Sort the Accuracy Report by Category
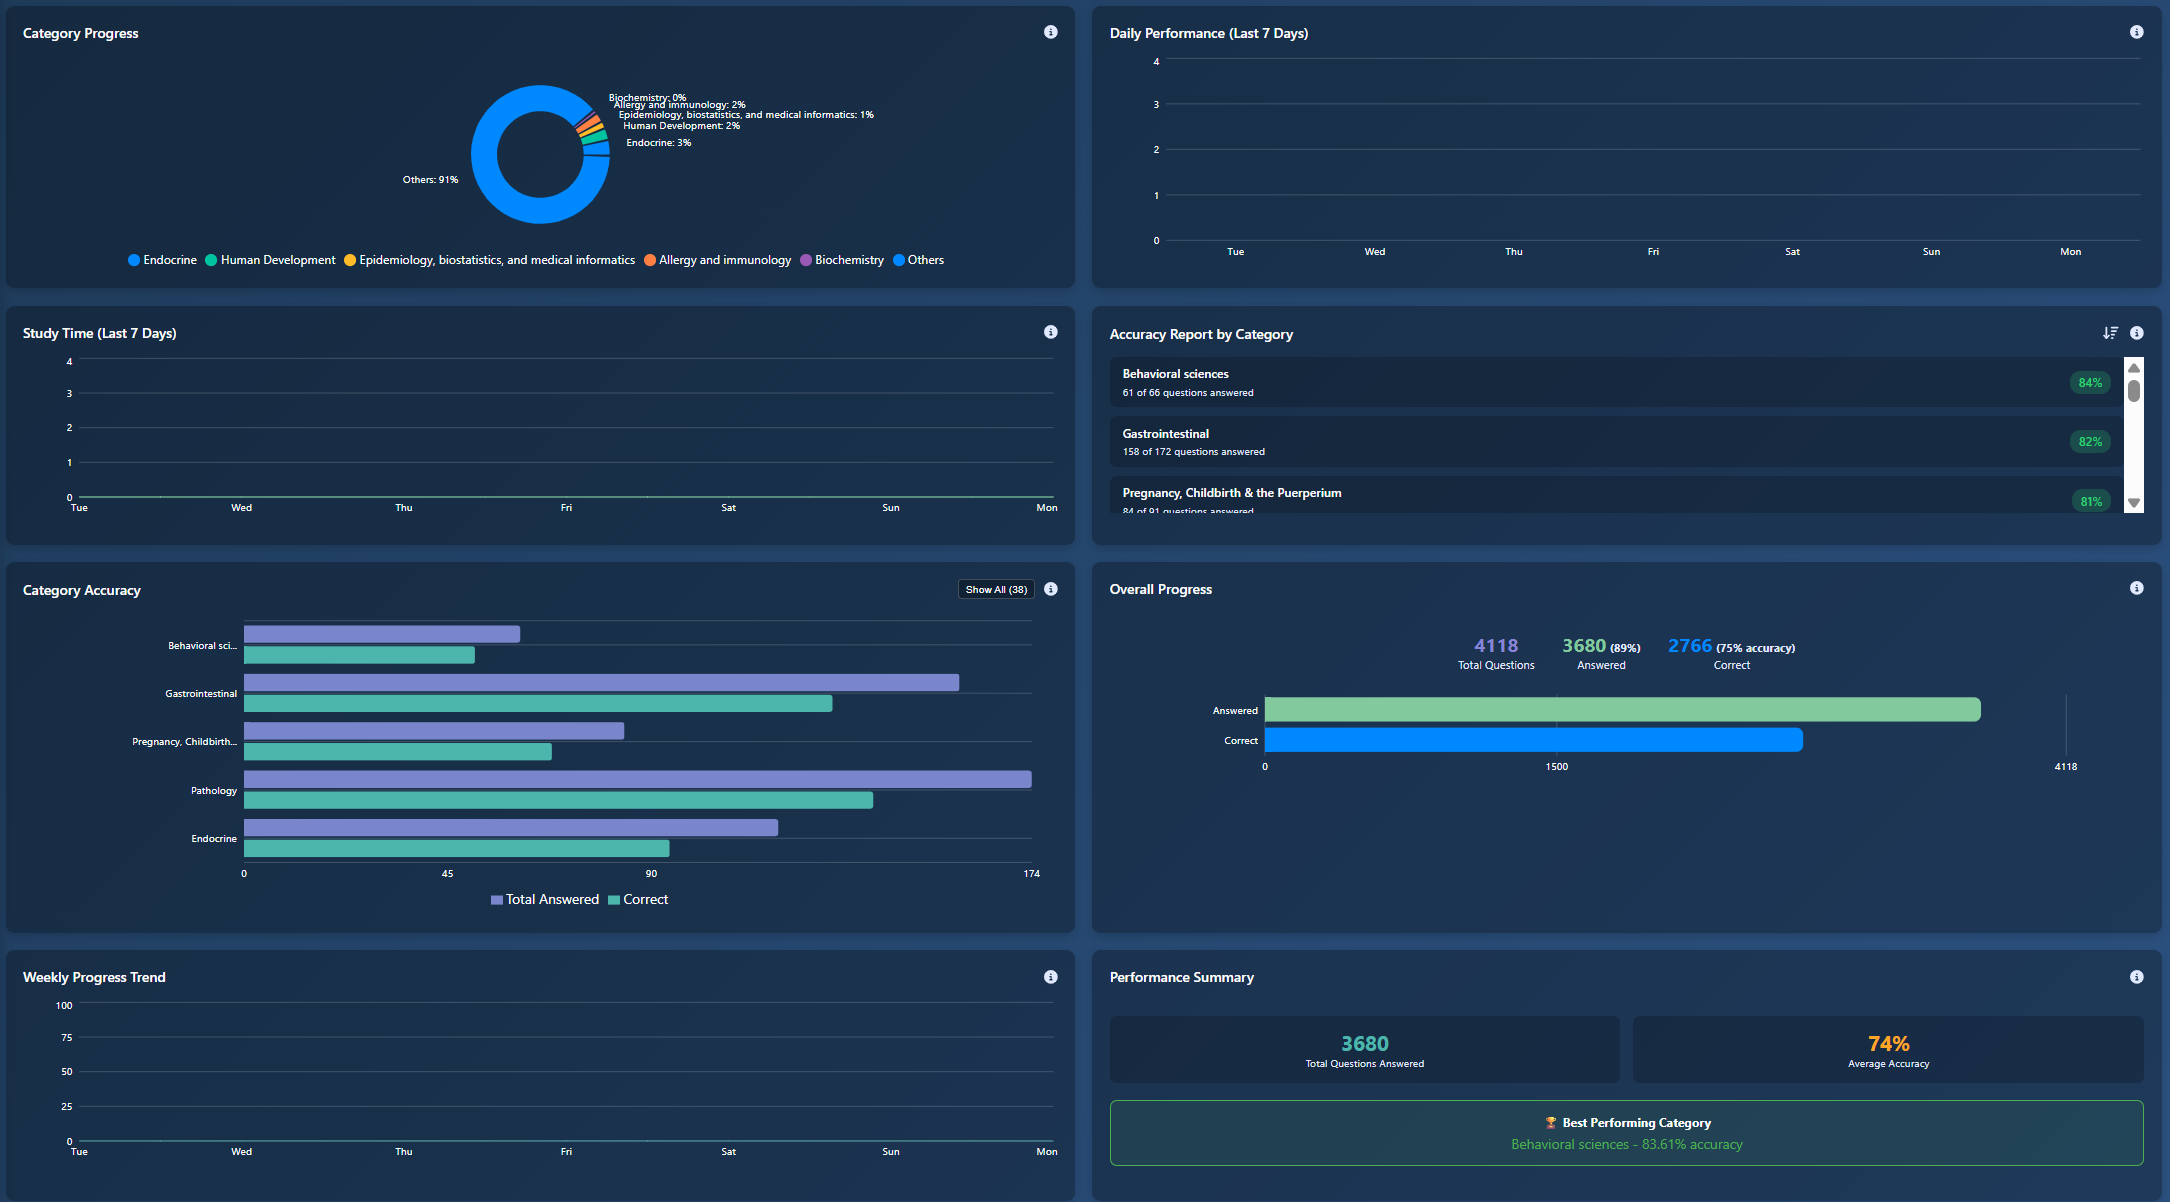 (2110, 333)
